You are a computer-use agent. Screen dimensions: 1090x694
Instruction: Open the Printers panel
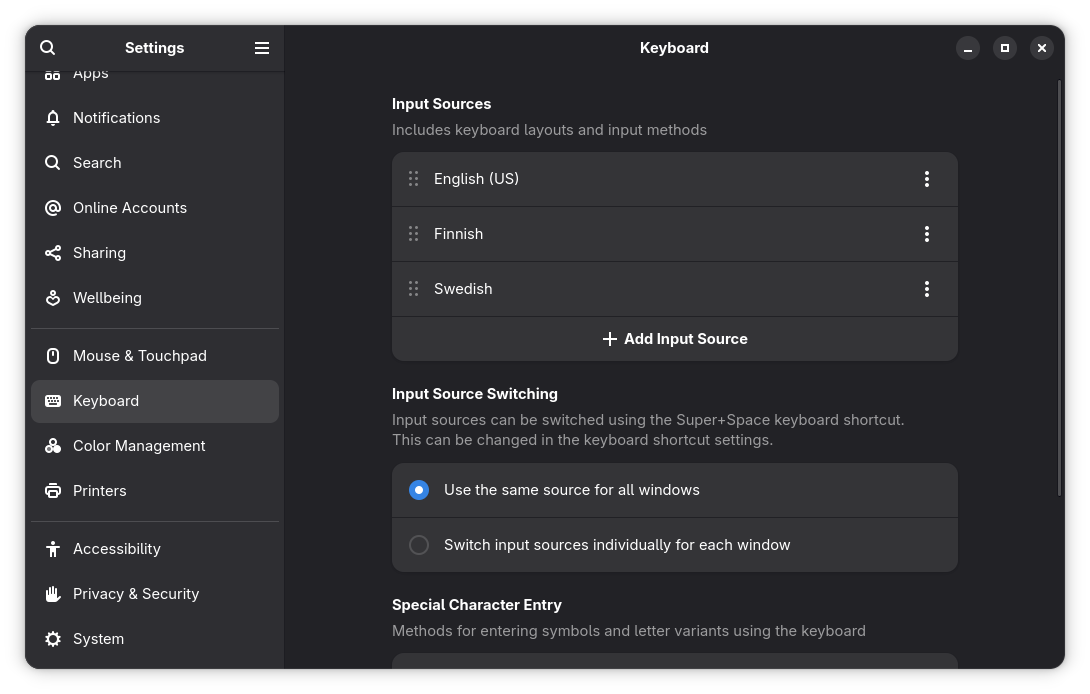click(155, 491)
